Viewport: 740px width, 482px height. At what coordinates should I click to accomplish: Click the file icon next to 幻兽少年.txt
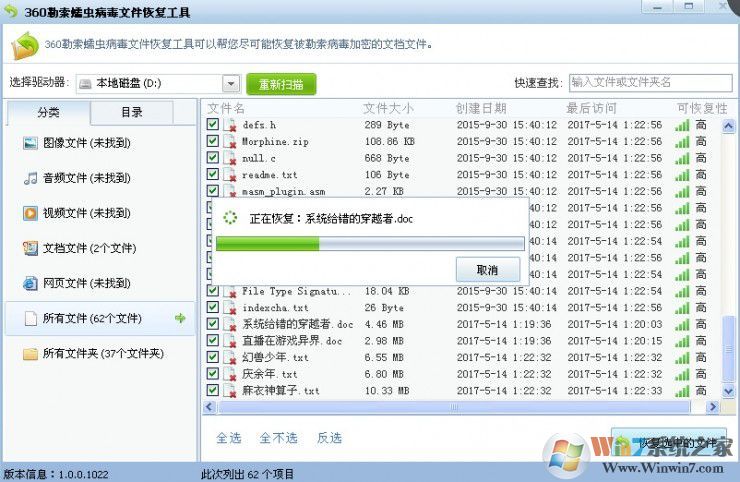[x=230, y=357]
